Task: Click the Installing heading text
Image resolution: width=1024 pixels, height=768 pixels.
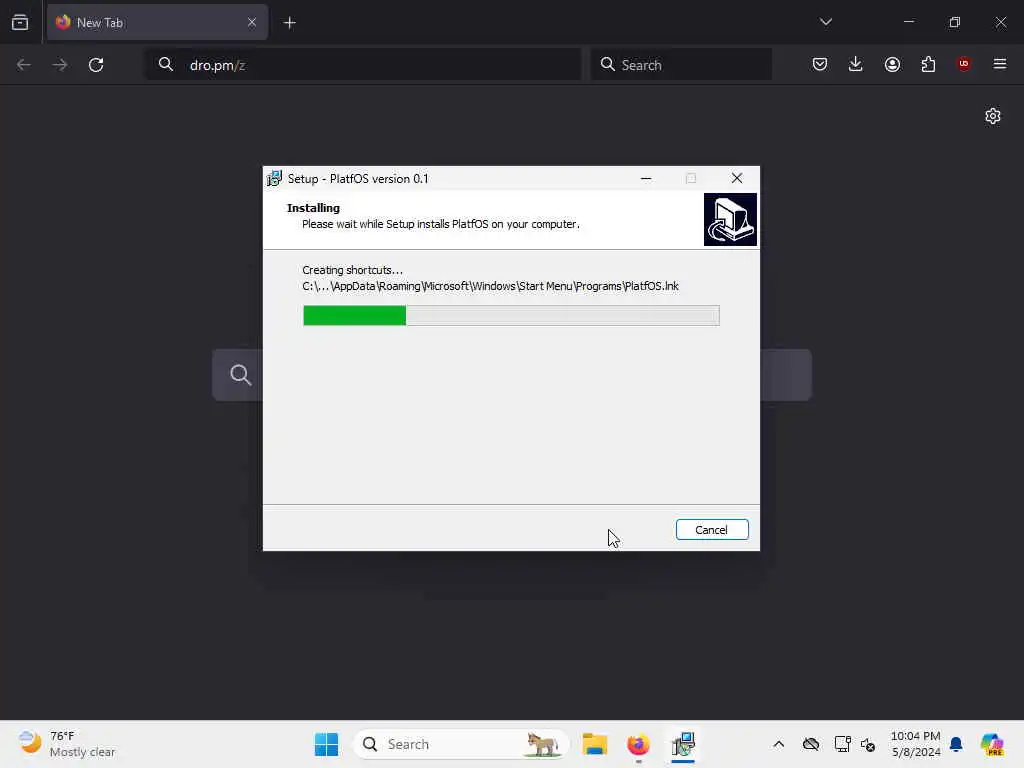Action: pyautogui.click(x=313, y=208)
